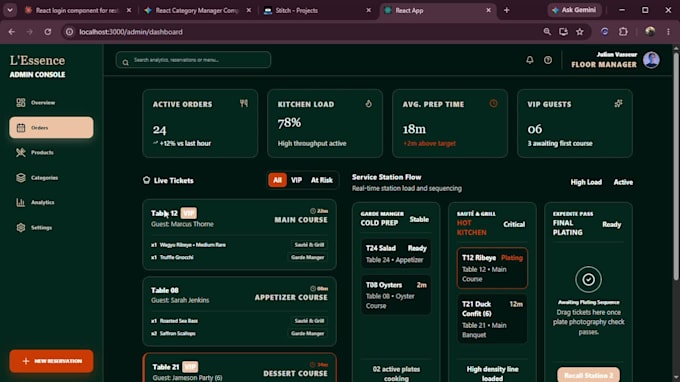
Task: Open the Products section
Action: point(51,153)
